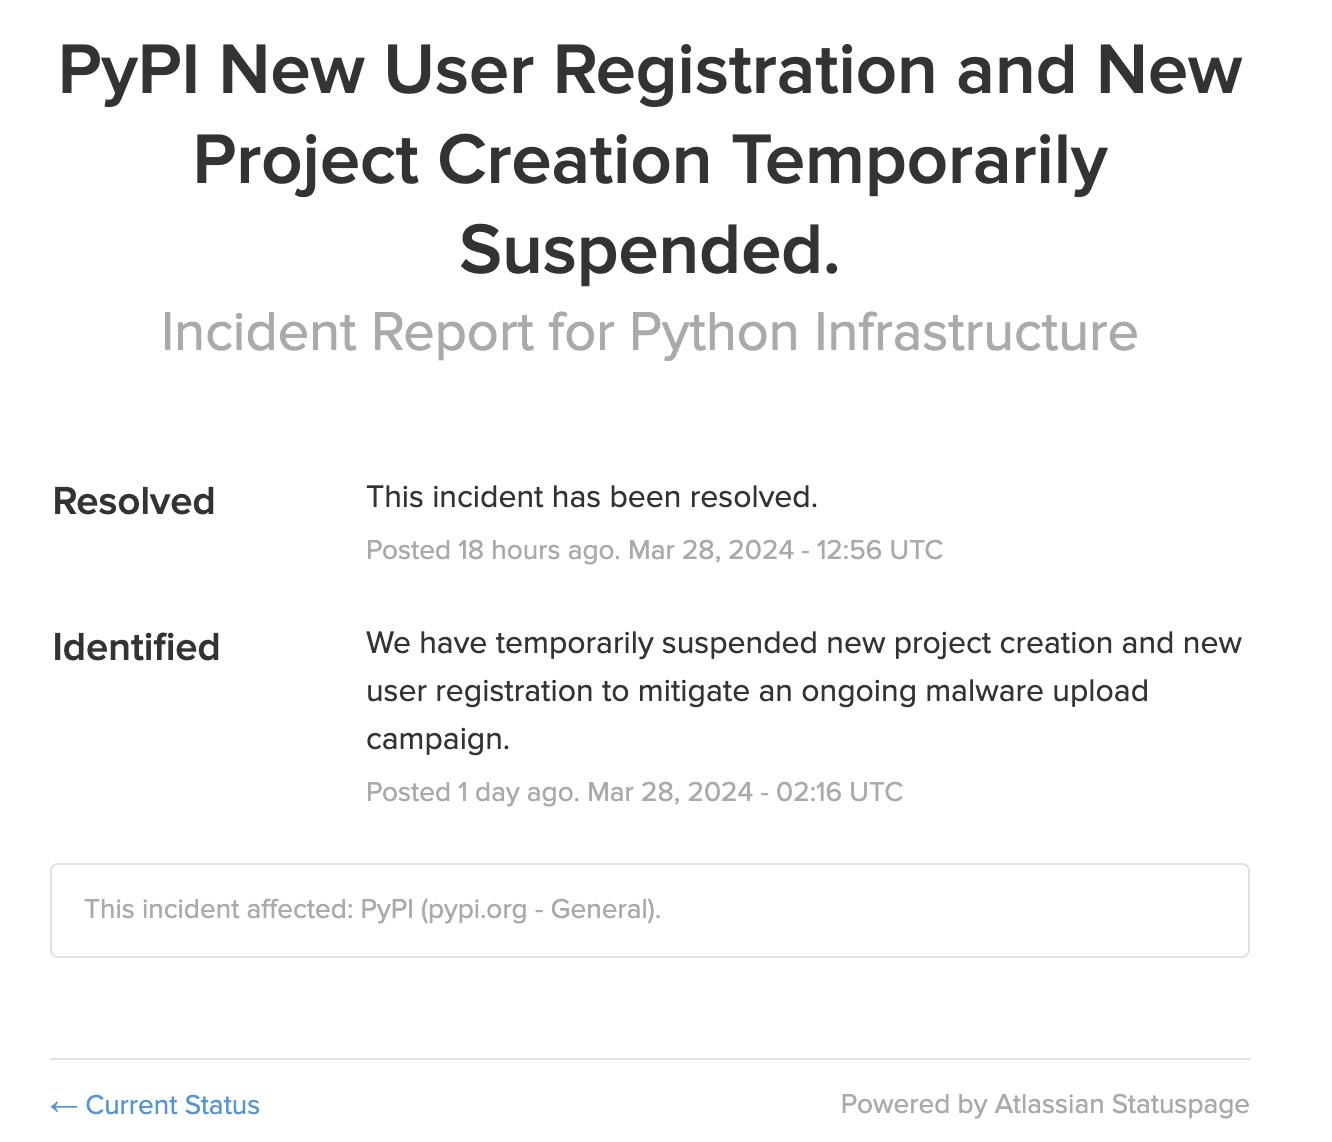Click the 'Posted 18 hours ago' timestamp
Image resolution: width=1332 pixels, height=1142 pixels.
pyautogui.click(x=493, y=550)
